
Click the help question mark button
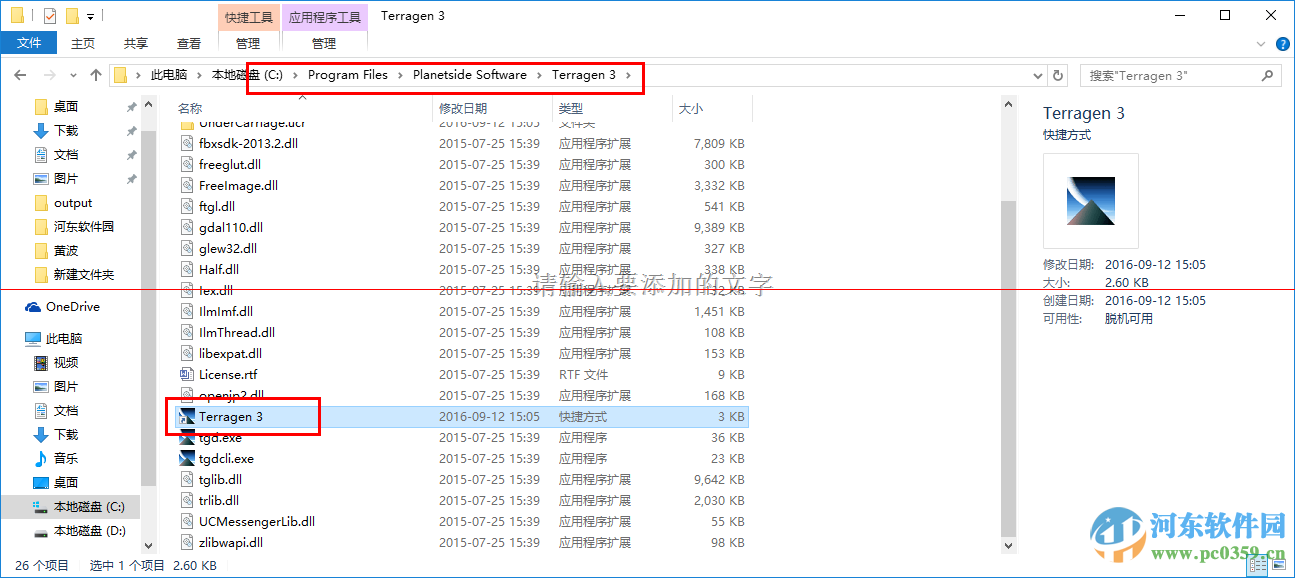pos(1283,43)
